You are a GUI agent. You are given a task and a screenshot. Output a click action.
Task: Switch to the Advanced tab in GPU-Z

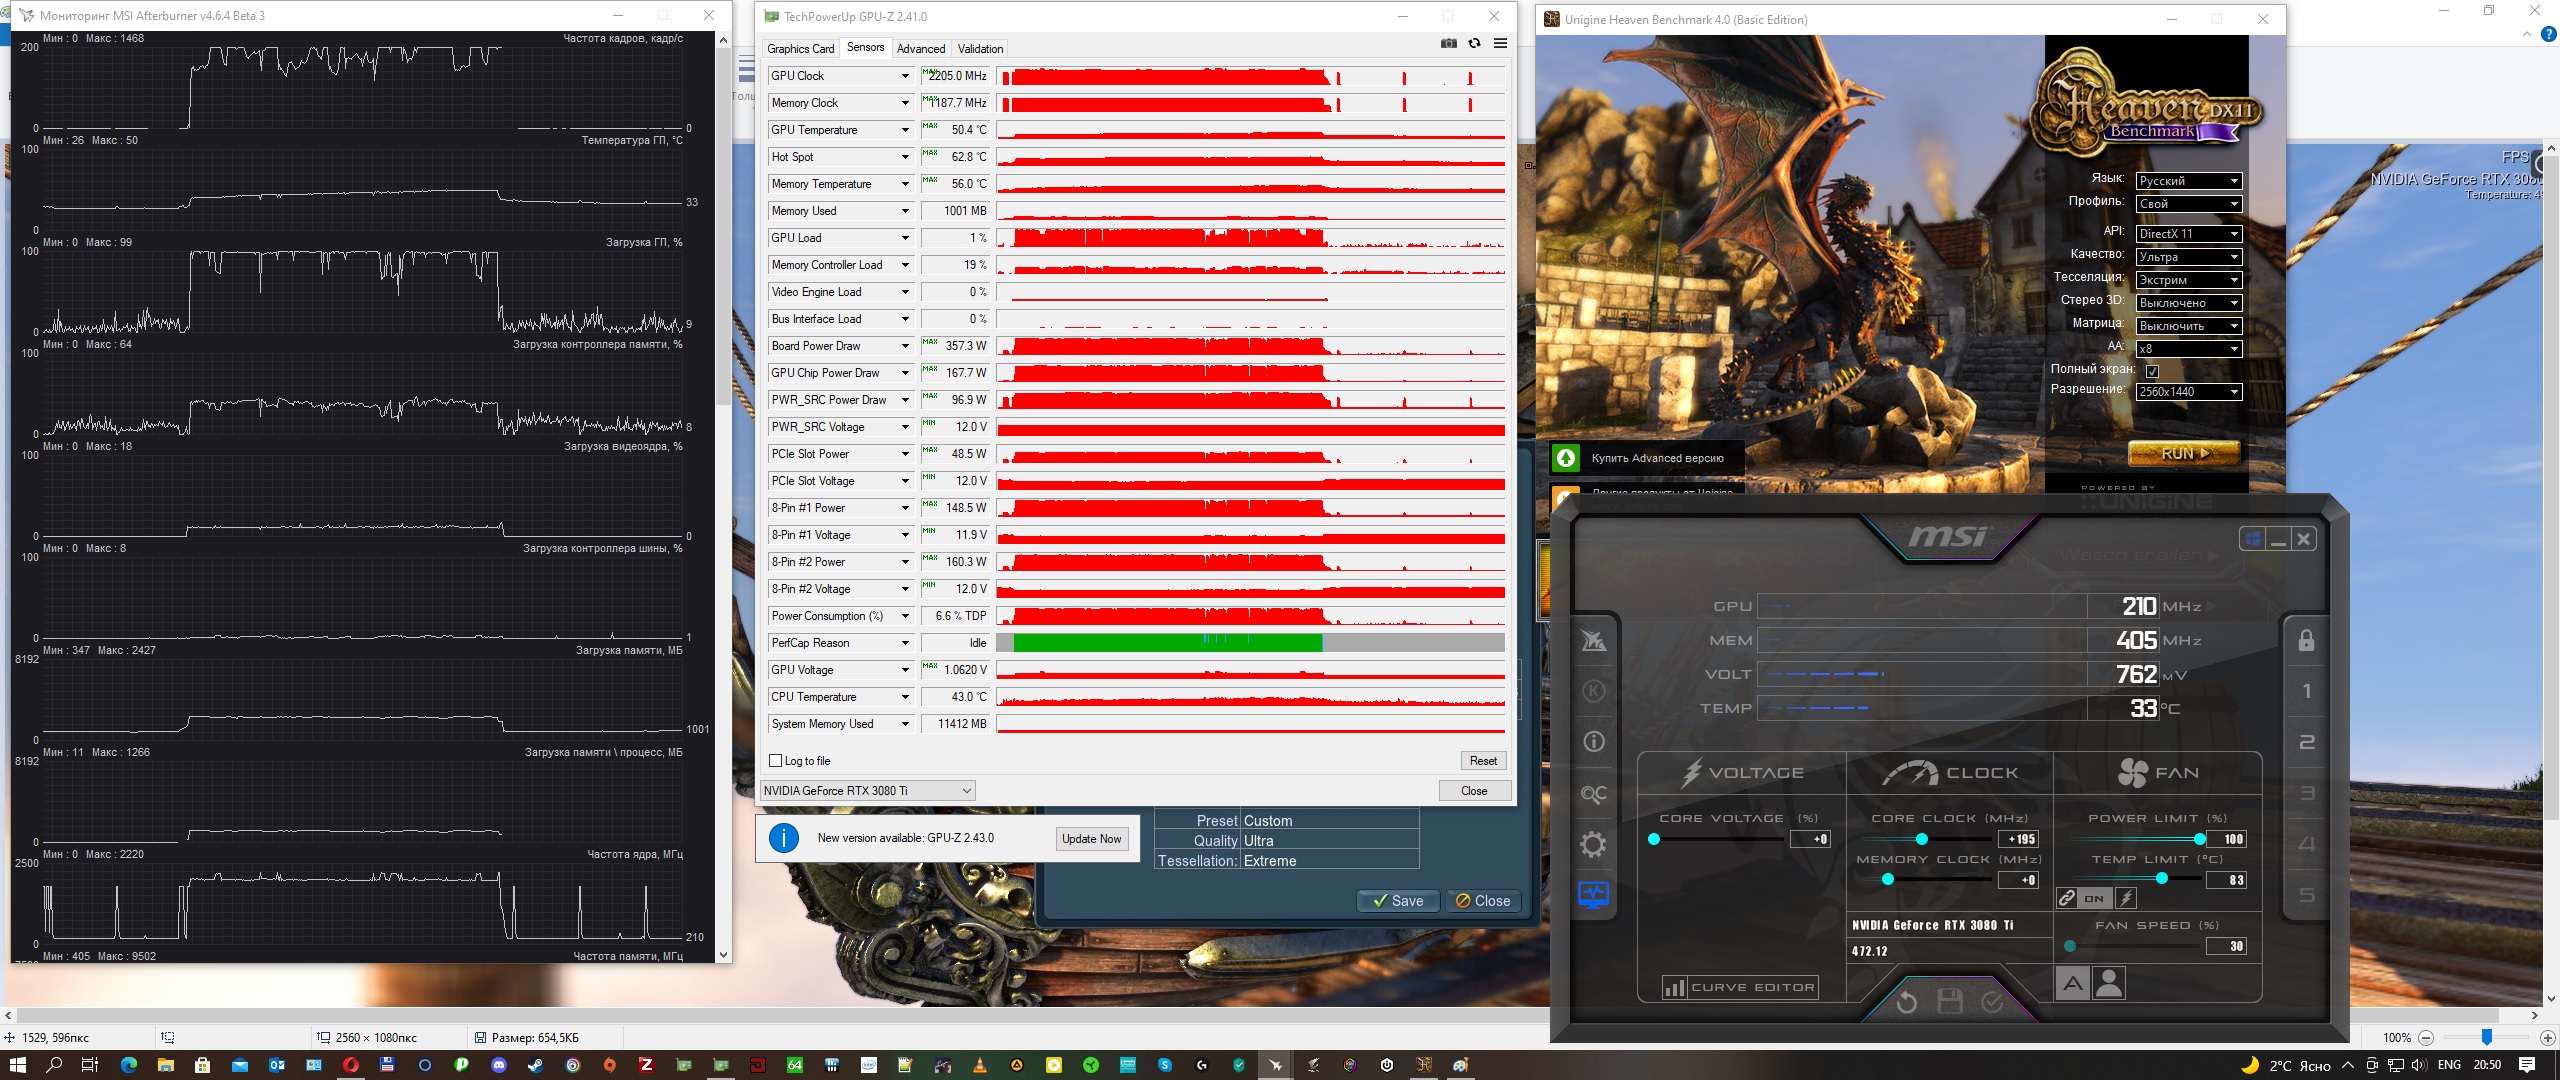click(920, 49)
